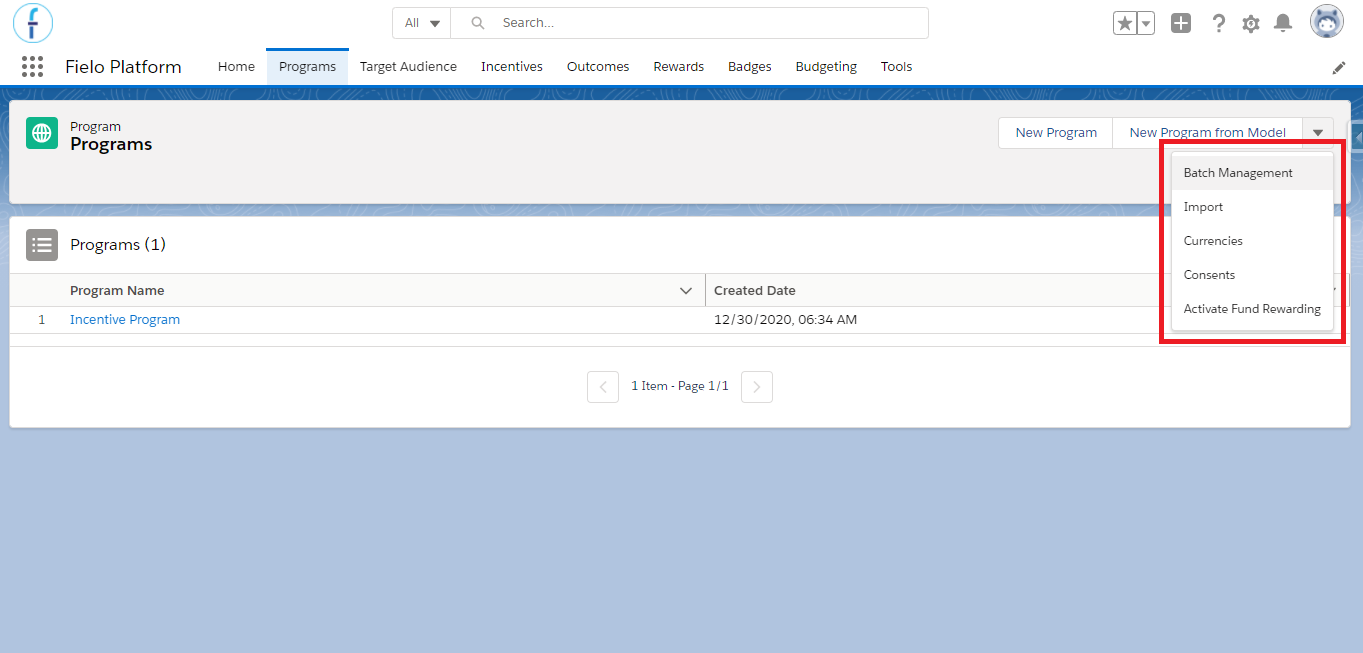Click the Programs list view icon
This screenshot has width=1363, height=653.
click(42, 245)
